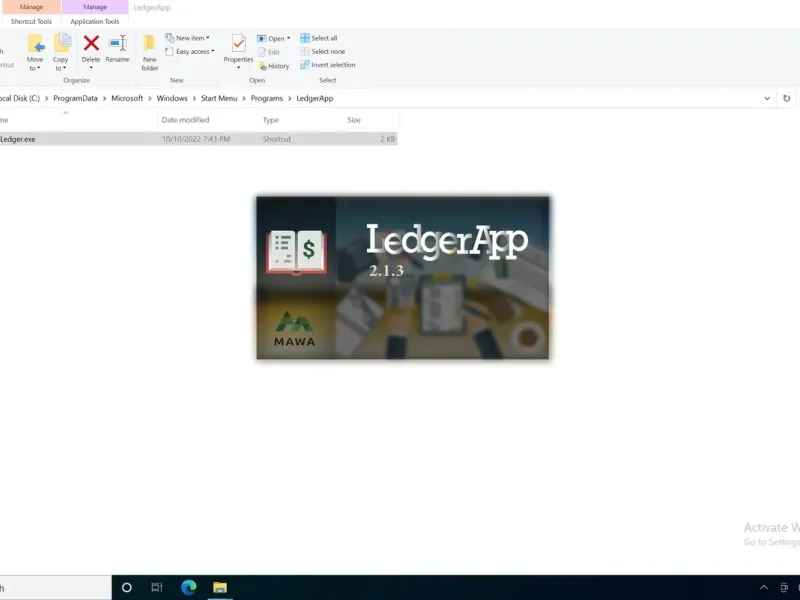Navigate to Start Menu breadcrumb

(x=219, y=98)
